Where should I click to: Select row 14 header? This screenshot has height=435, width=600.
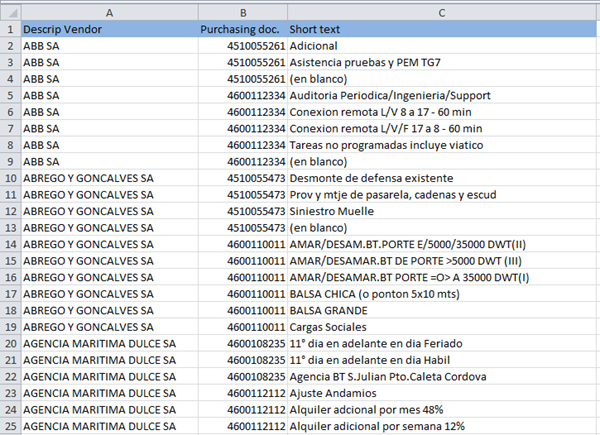coord(10,244)
